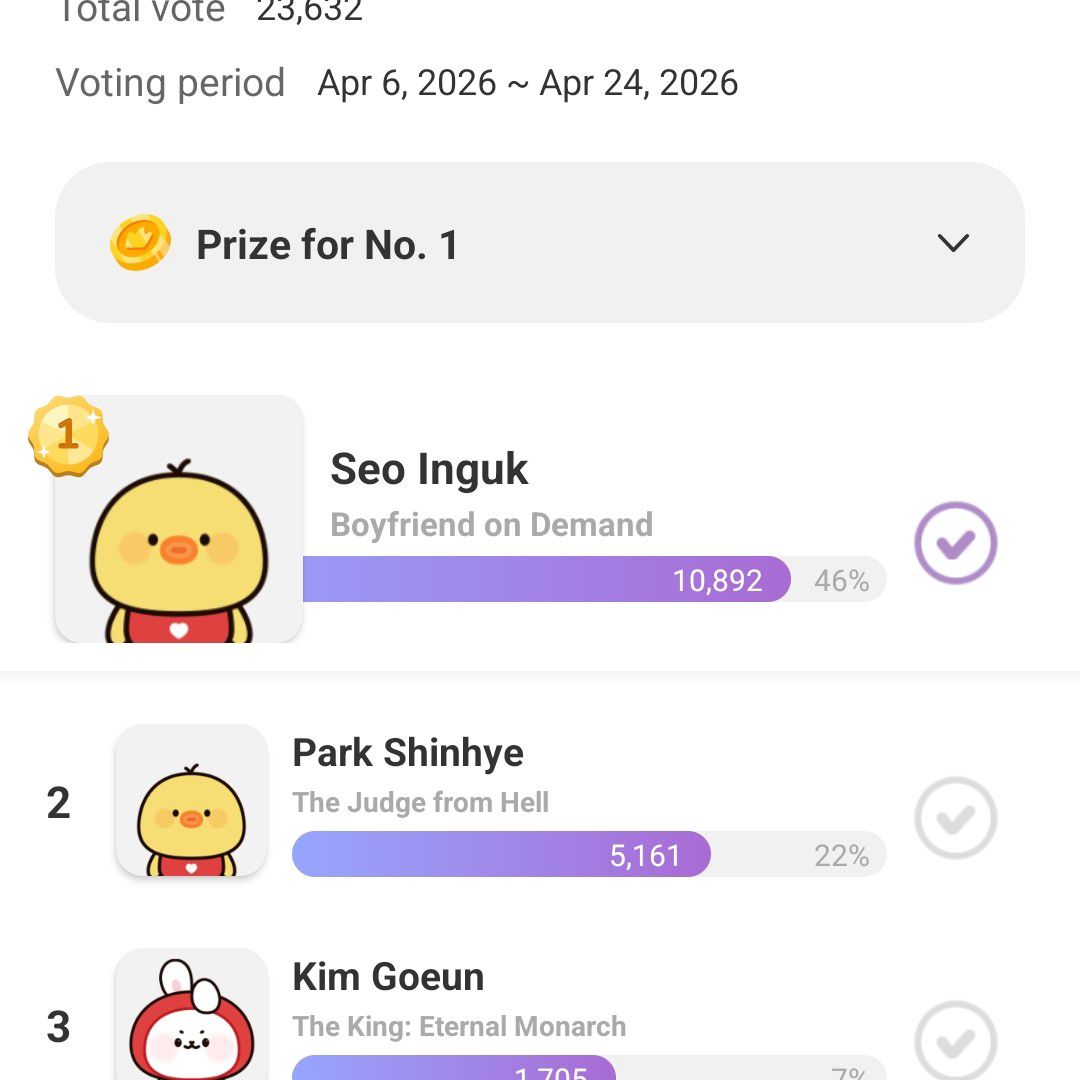Open Kim Goeun's bunny avatar
The height and width of the screenshot is (1080, 1080).
[192, 1018]
